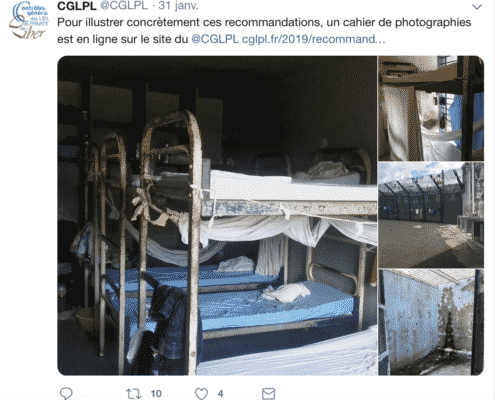
Task: Open the bottom right damp wall photo
Action: click(x=431, y=322)
